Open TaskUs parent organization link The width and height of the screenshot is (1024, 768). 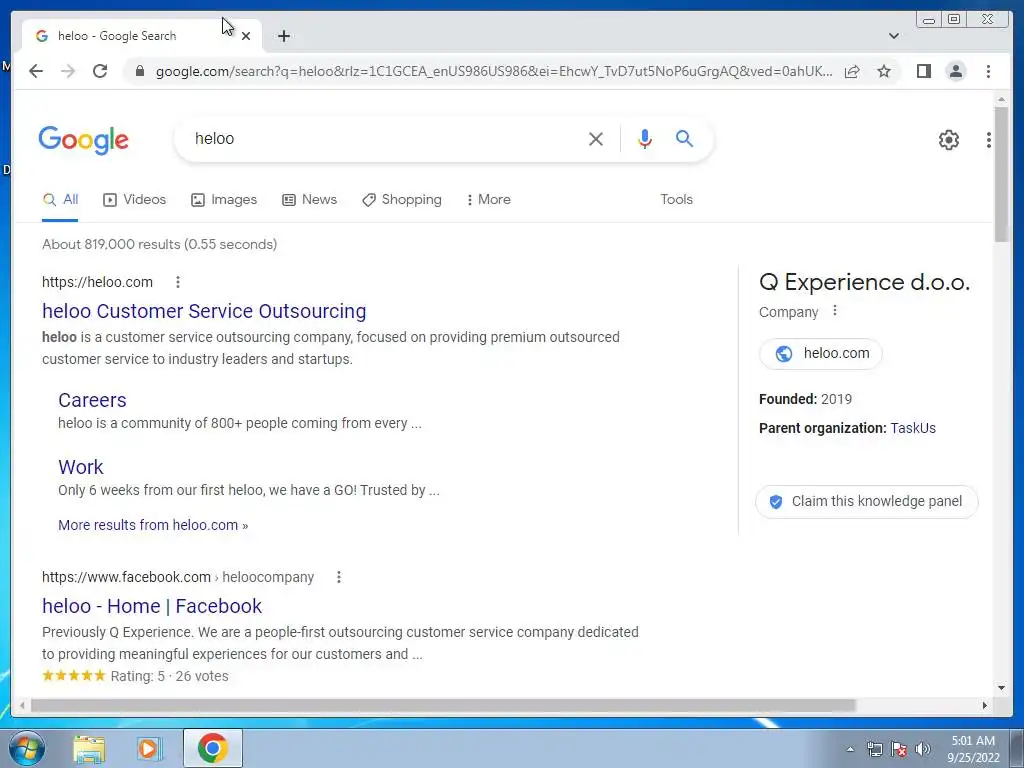912,428
